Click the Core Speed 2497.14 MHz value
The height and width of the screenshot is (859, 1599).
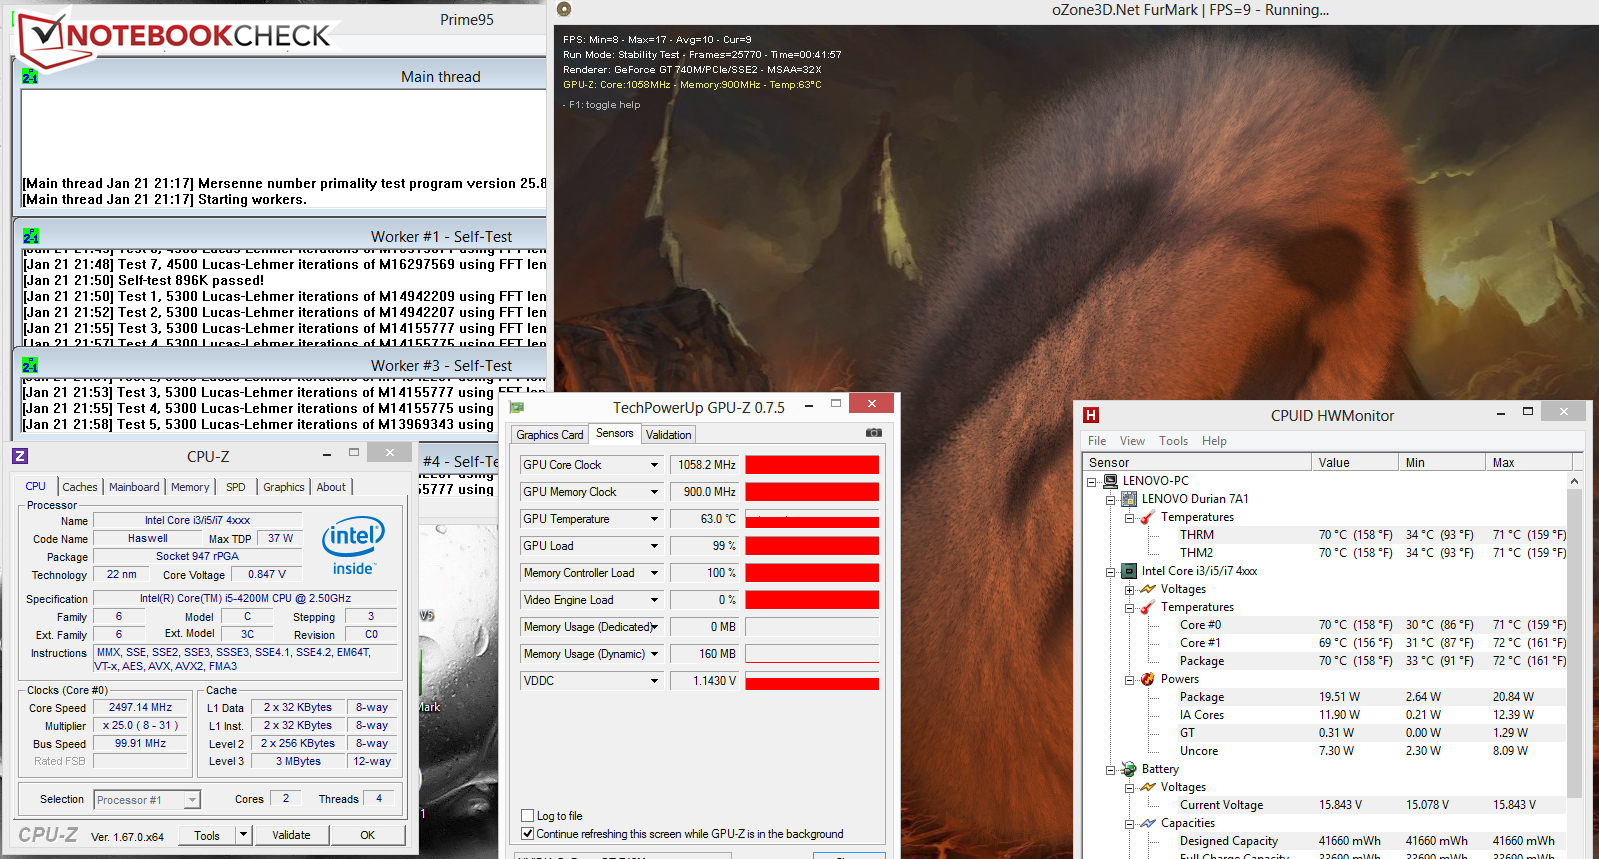click(x=141, y=707)
